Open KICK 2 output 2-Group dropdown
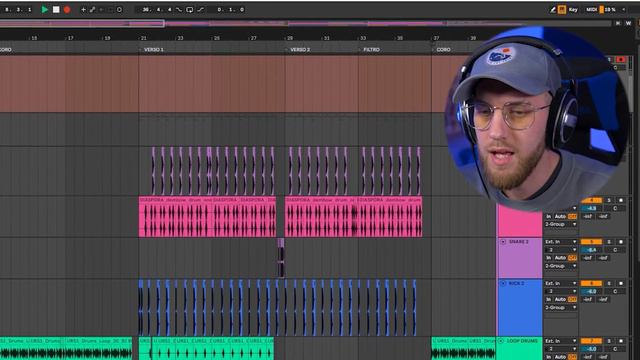Image resolution: width=640 pixels, height=360 pixels. (x=561, y=308)
